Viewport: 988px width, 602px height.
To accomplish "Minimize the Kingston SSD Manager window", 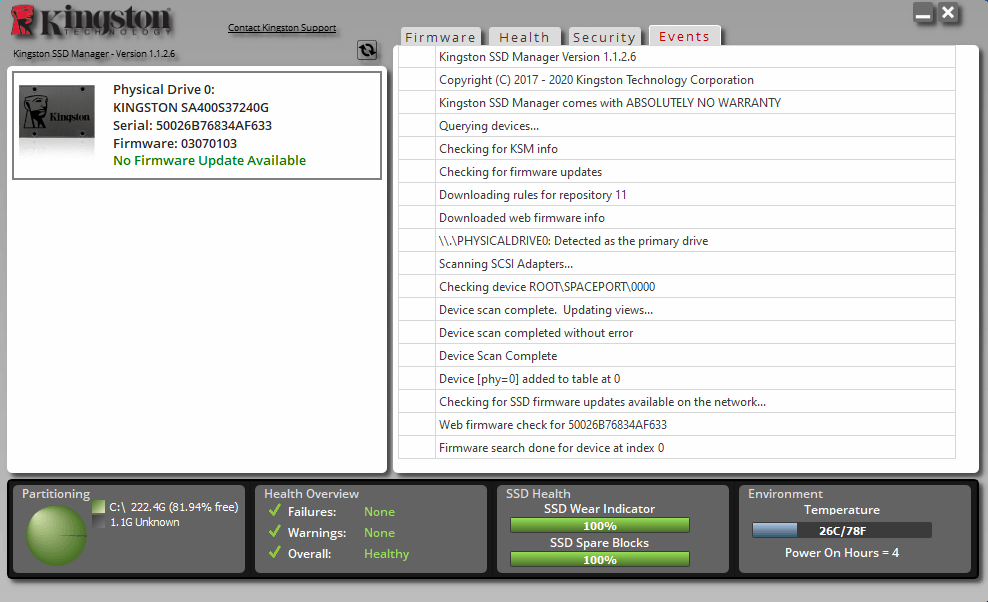I will (924, 13).
